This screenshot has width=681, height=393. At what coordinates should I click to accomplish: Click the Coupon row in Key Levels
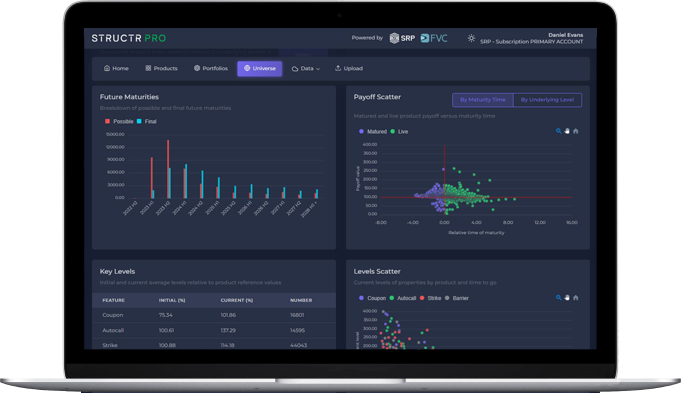pos(214,315)
